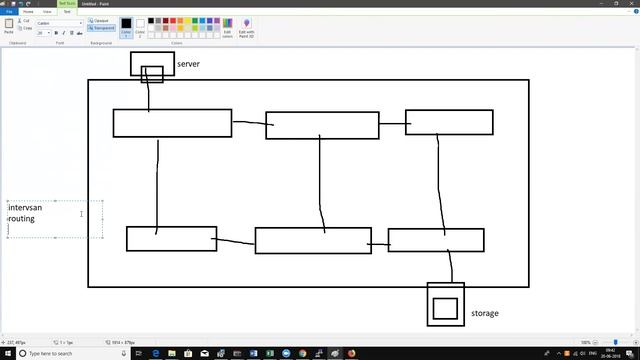Switch to the View ribbon tab
This screenshot has height=360, width=640.
point(47,11)
